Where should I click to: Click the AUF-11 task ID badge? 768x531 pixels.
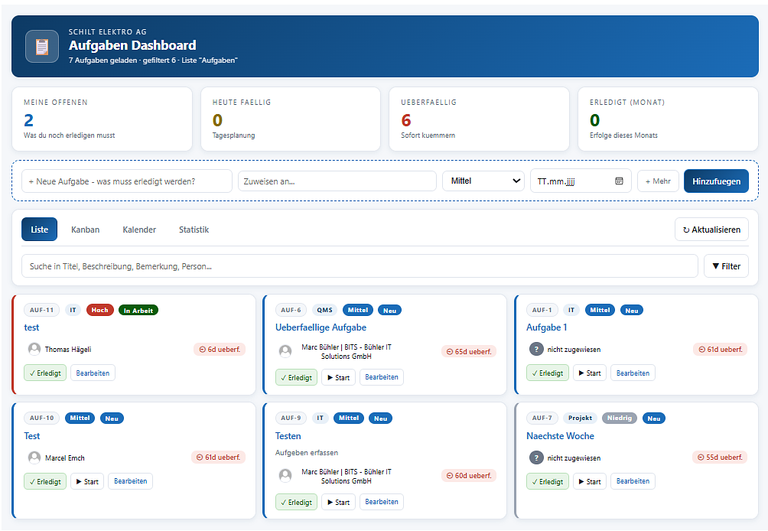[42, 310]
